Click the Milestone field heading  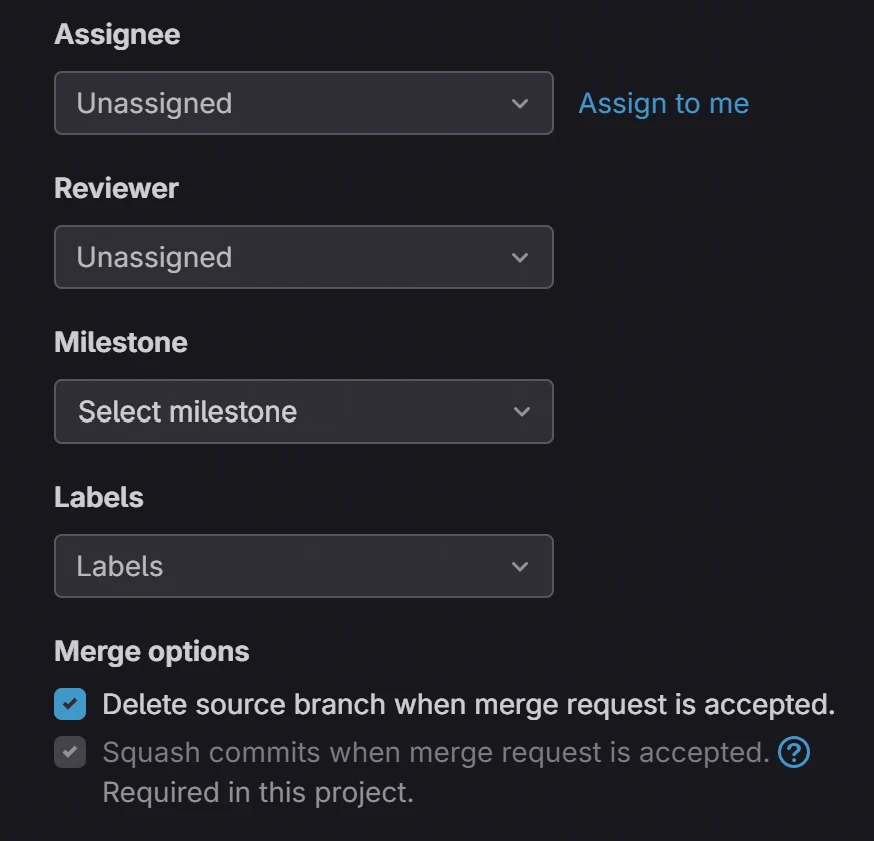pos(120,342)
